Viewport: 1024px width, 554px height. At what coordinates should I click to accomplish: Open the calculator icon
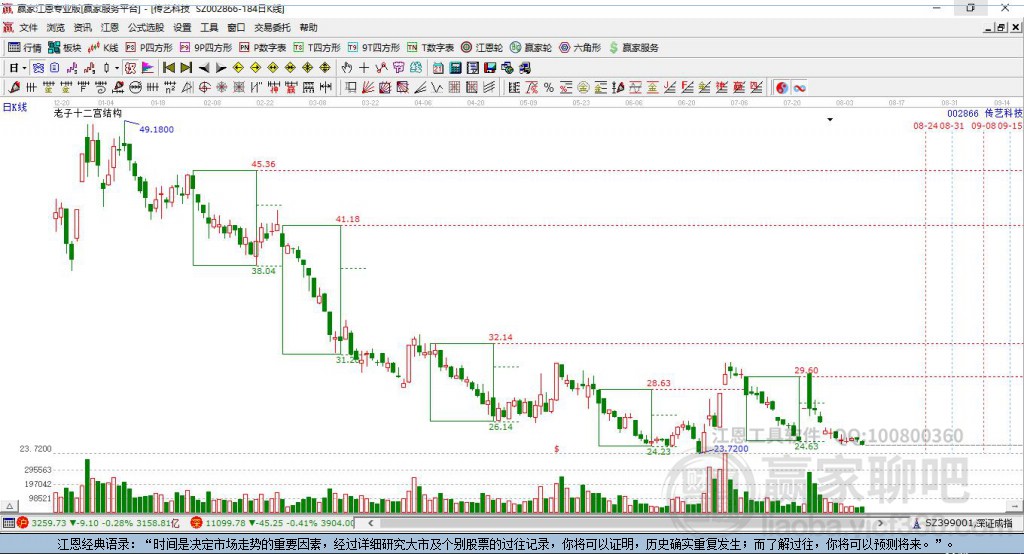coord(455,68)
